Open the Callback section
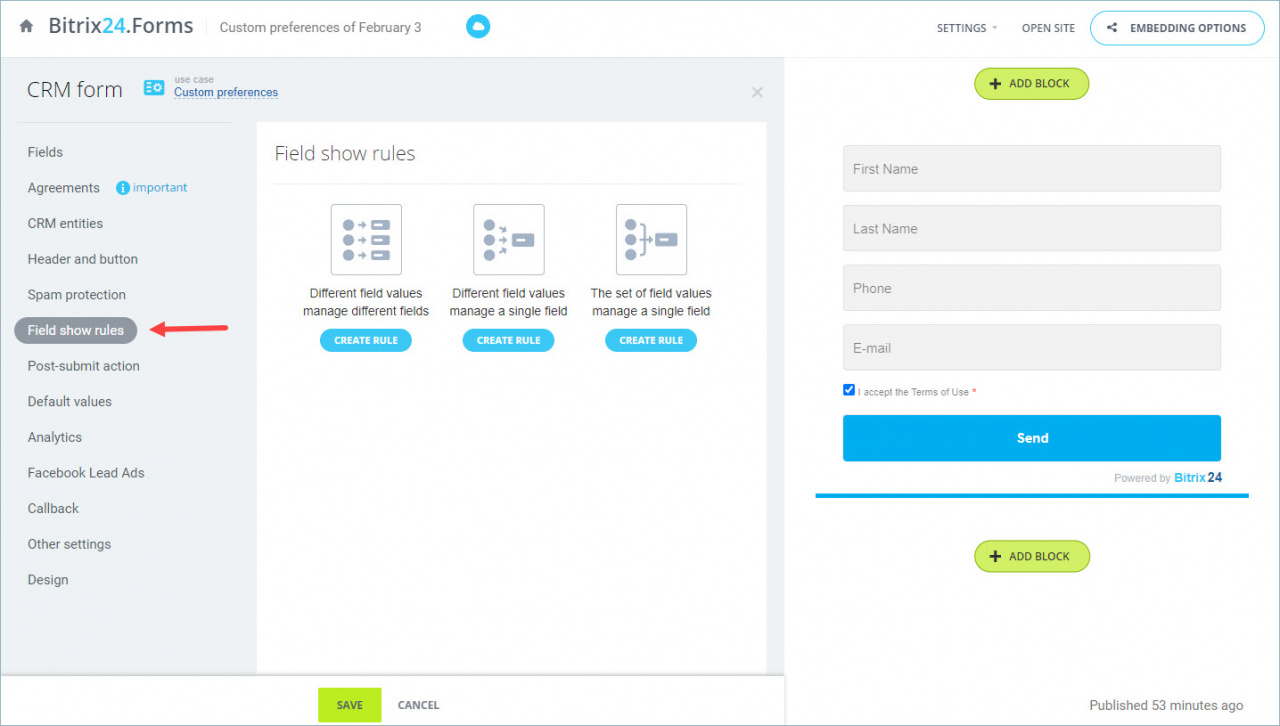The height and width of the screenshot is (726, 1280). click(x=53, y=508)
